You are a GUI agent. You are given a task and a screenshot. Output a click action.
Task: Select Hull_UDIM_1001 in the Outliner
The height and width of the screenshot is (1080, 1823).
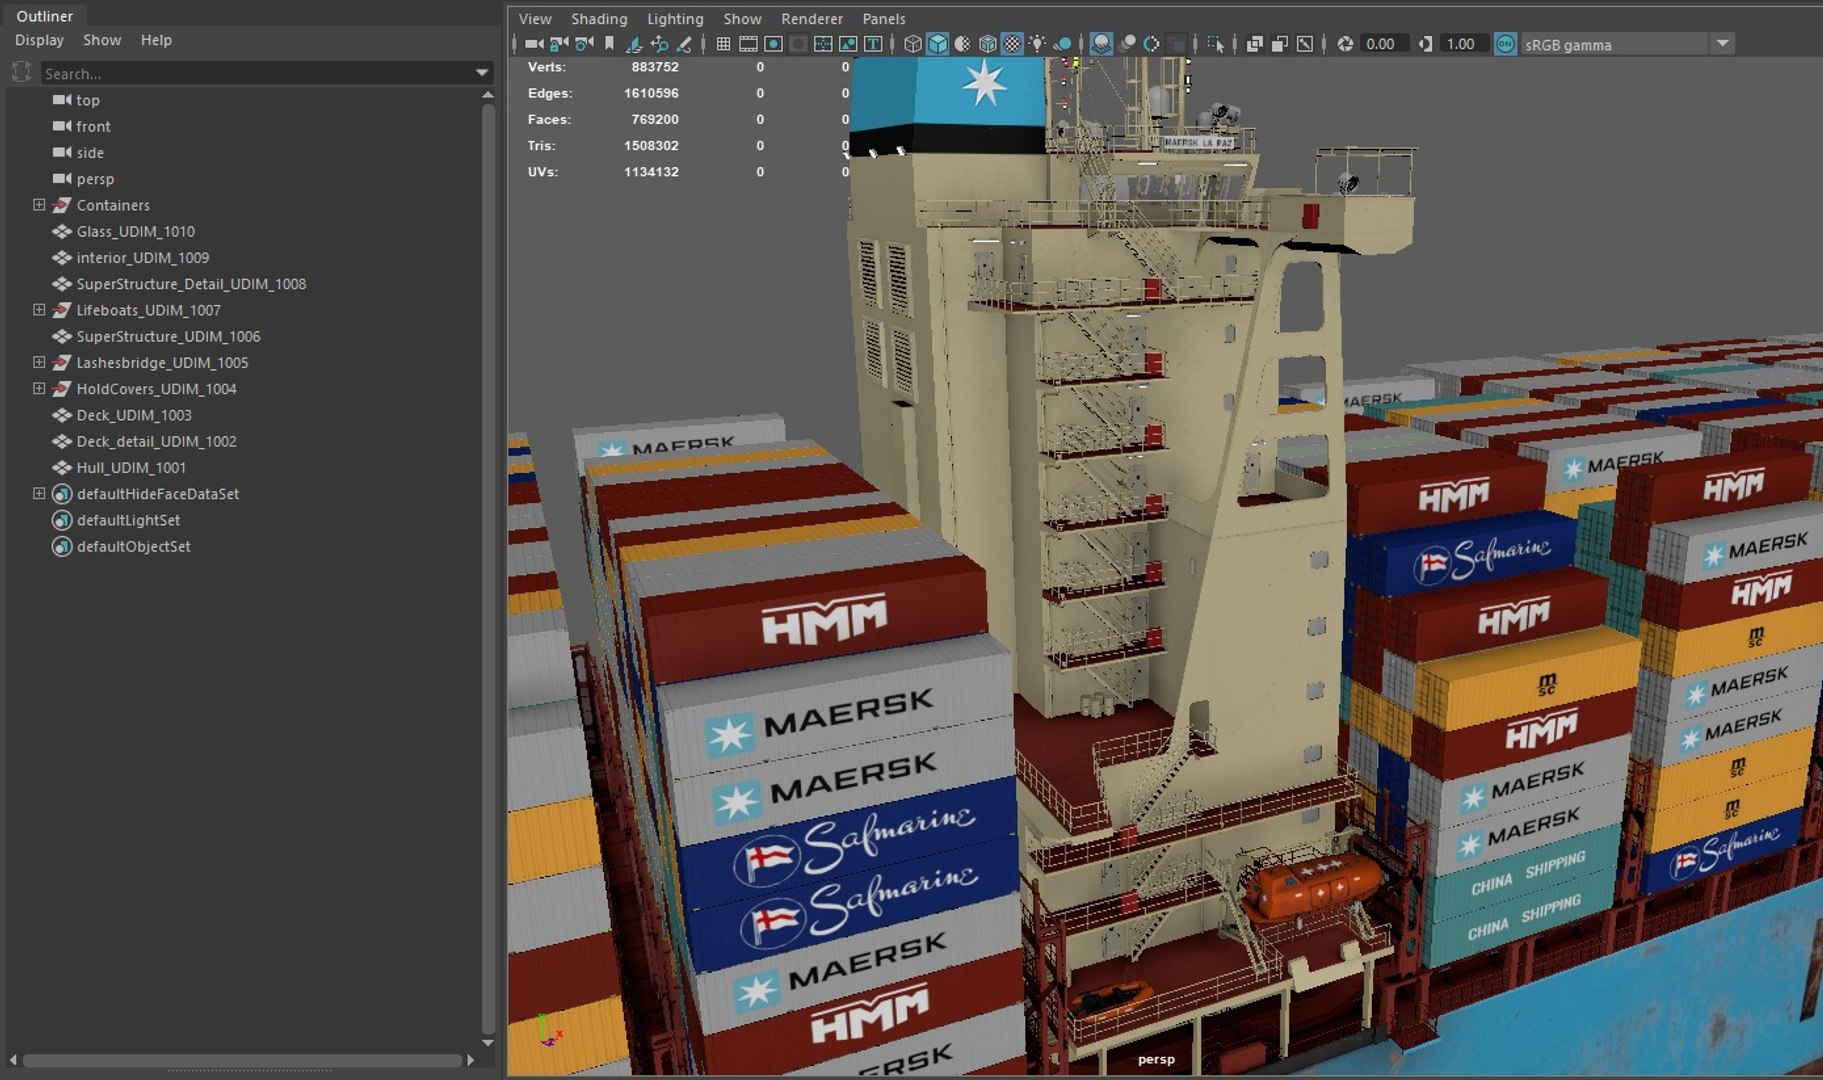[x=131, y=467]
